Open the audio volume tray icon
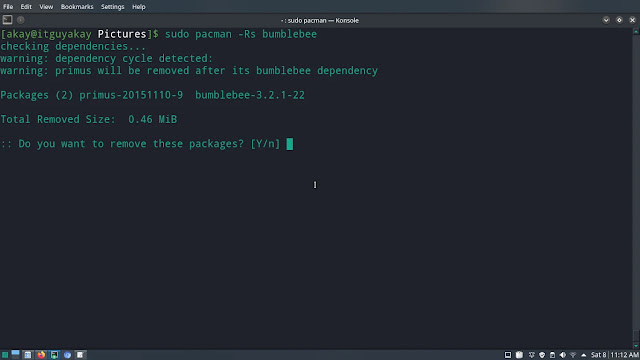Viewport: 640px width, 360px height. [563, 355]
